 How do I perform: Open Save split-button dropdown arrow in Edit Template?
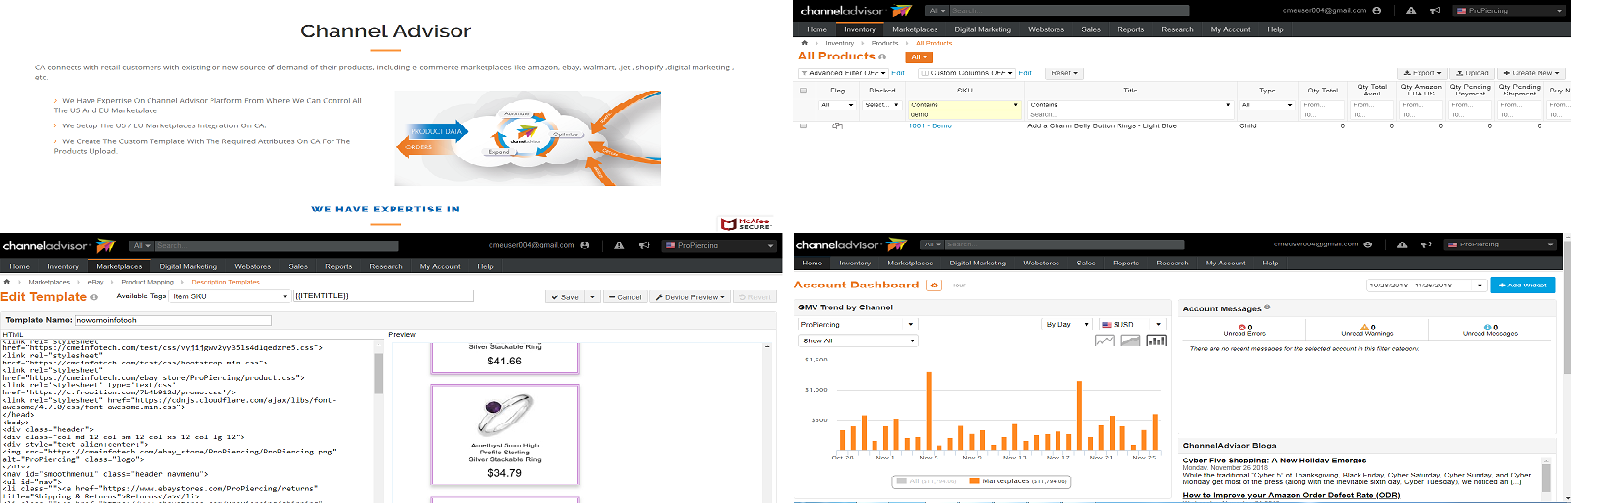click(592, 297)
